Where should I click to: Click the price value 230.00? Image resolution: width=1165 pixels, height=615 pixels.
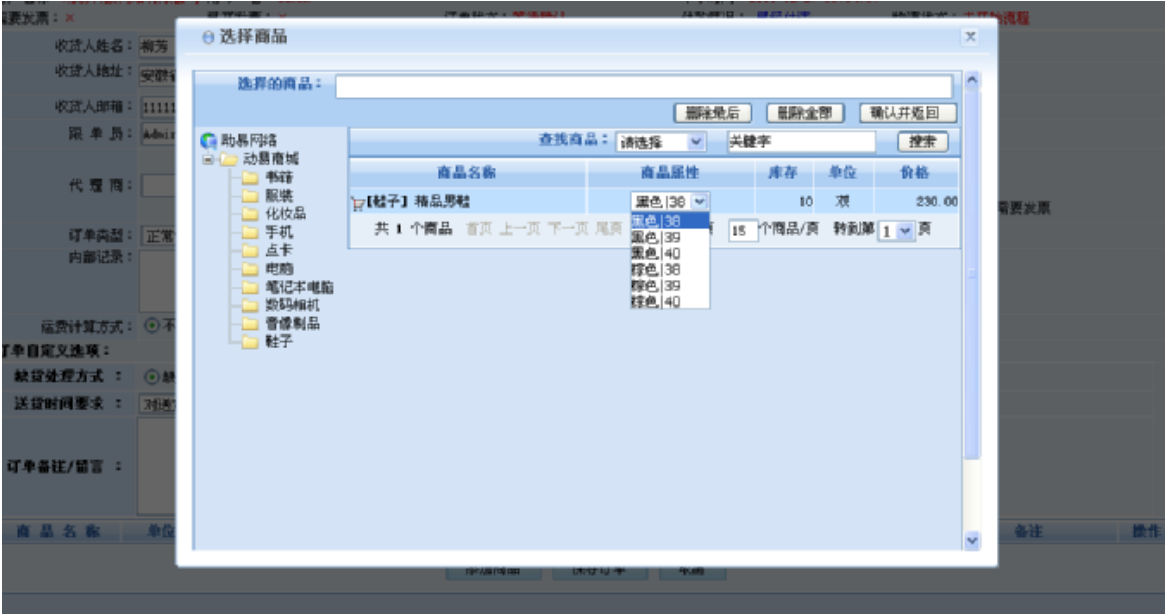tap(936, 201)
